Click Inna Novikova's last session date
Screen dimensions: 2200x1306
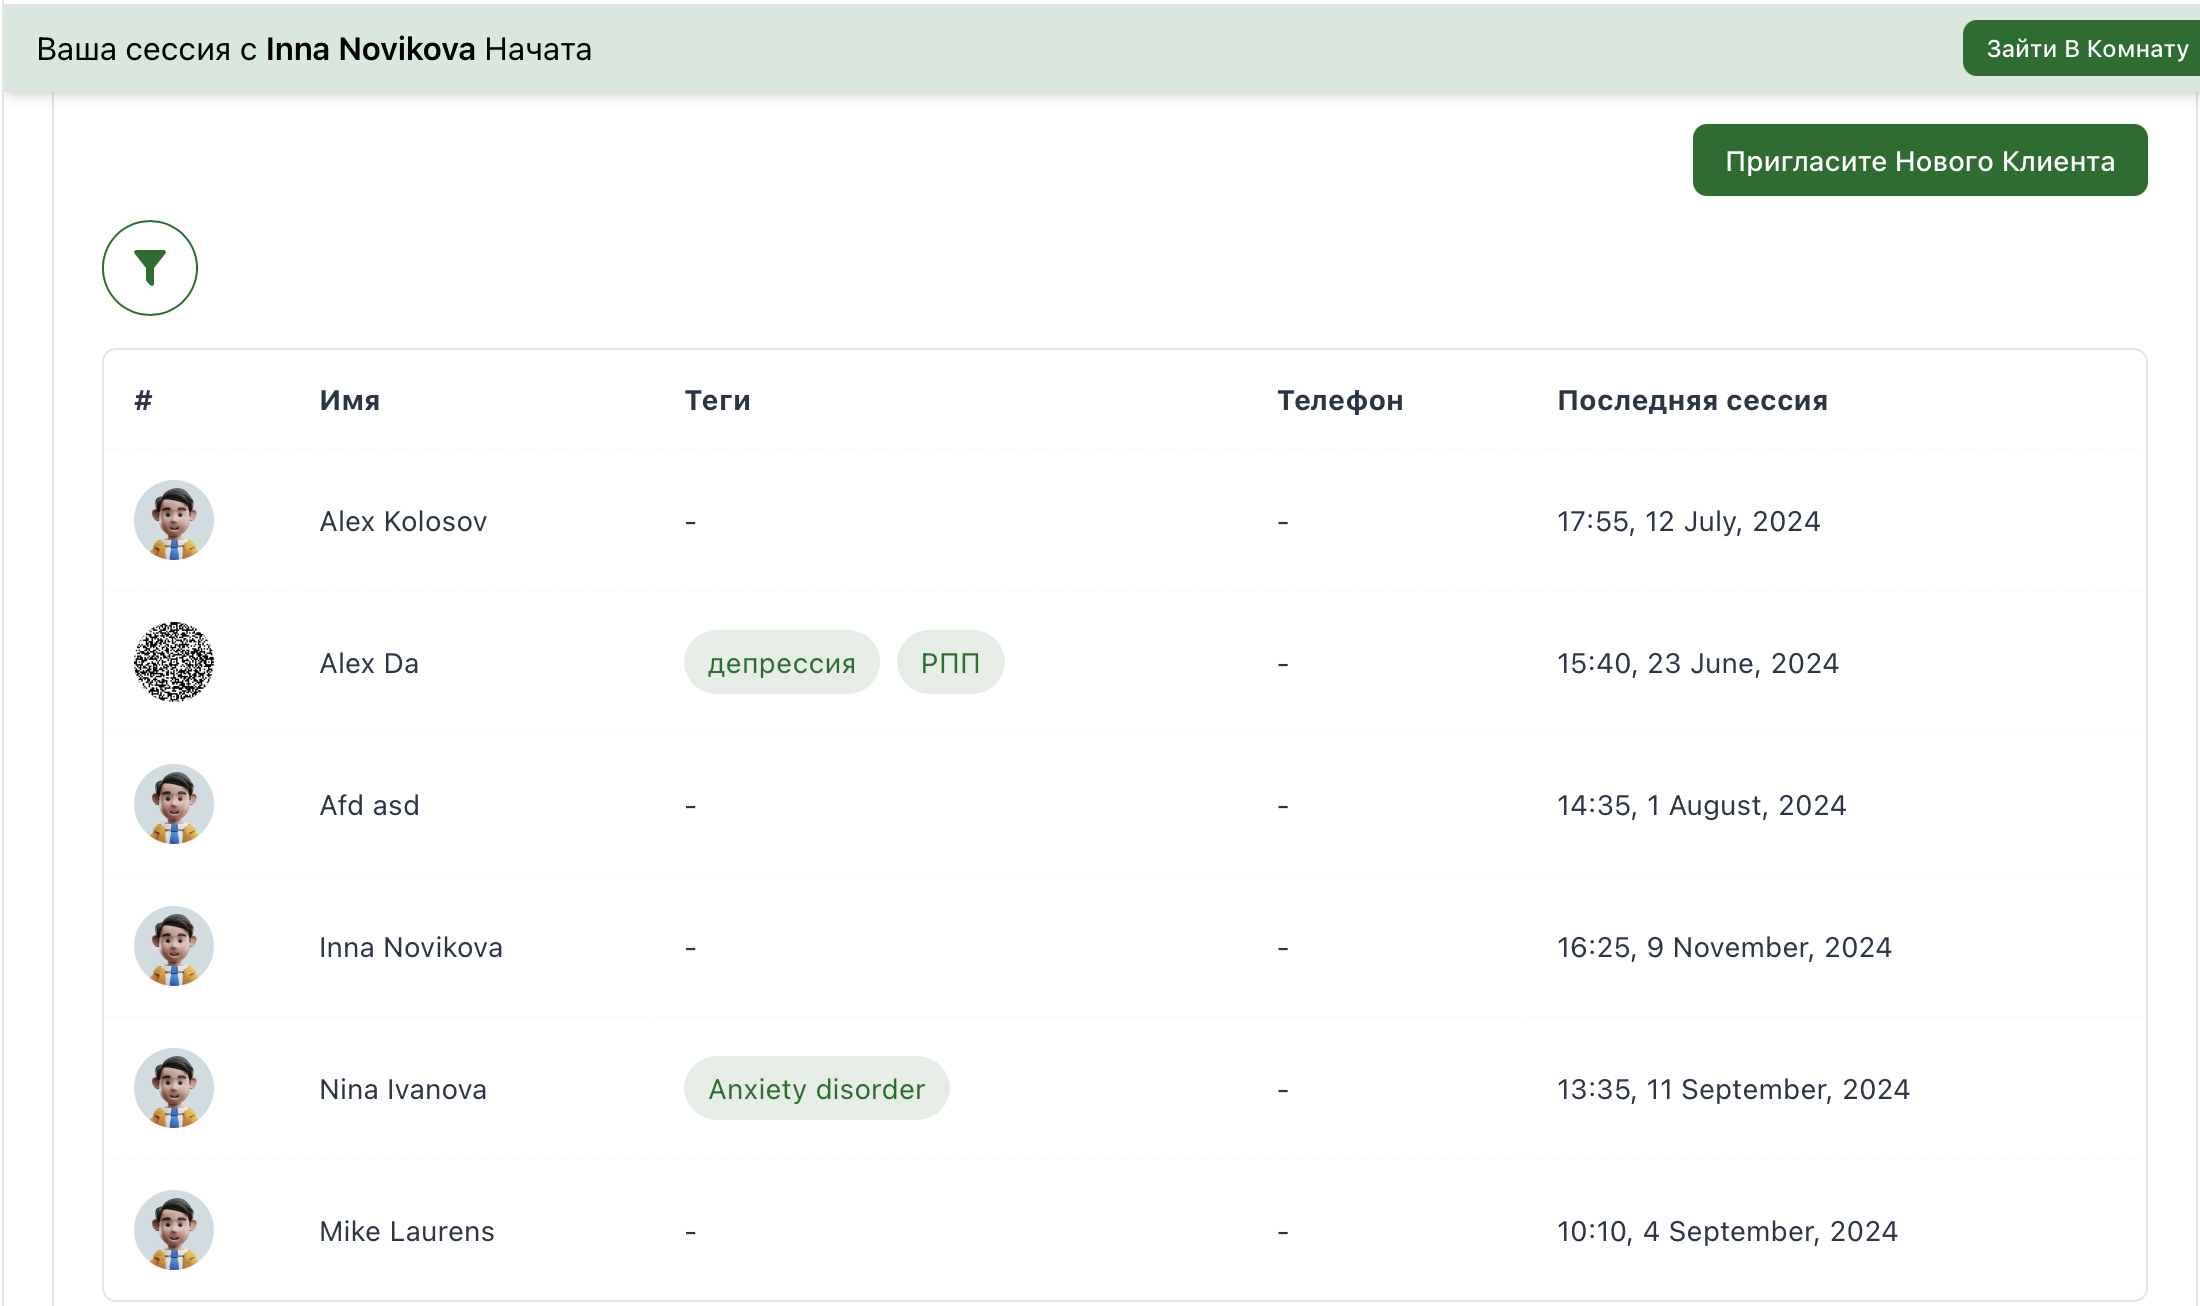point(1725,947)
